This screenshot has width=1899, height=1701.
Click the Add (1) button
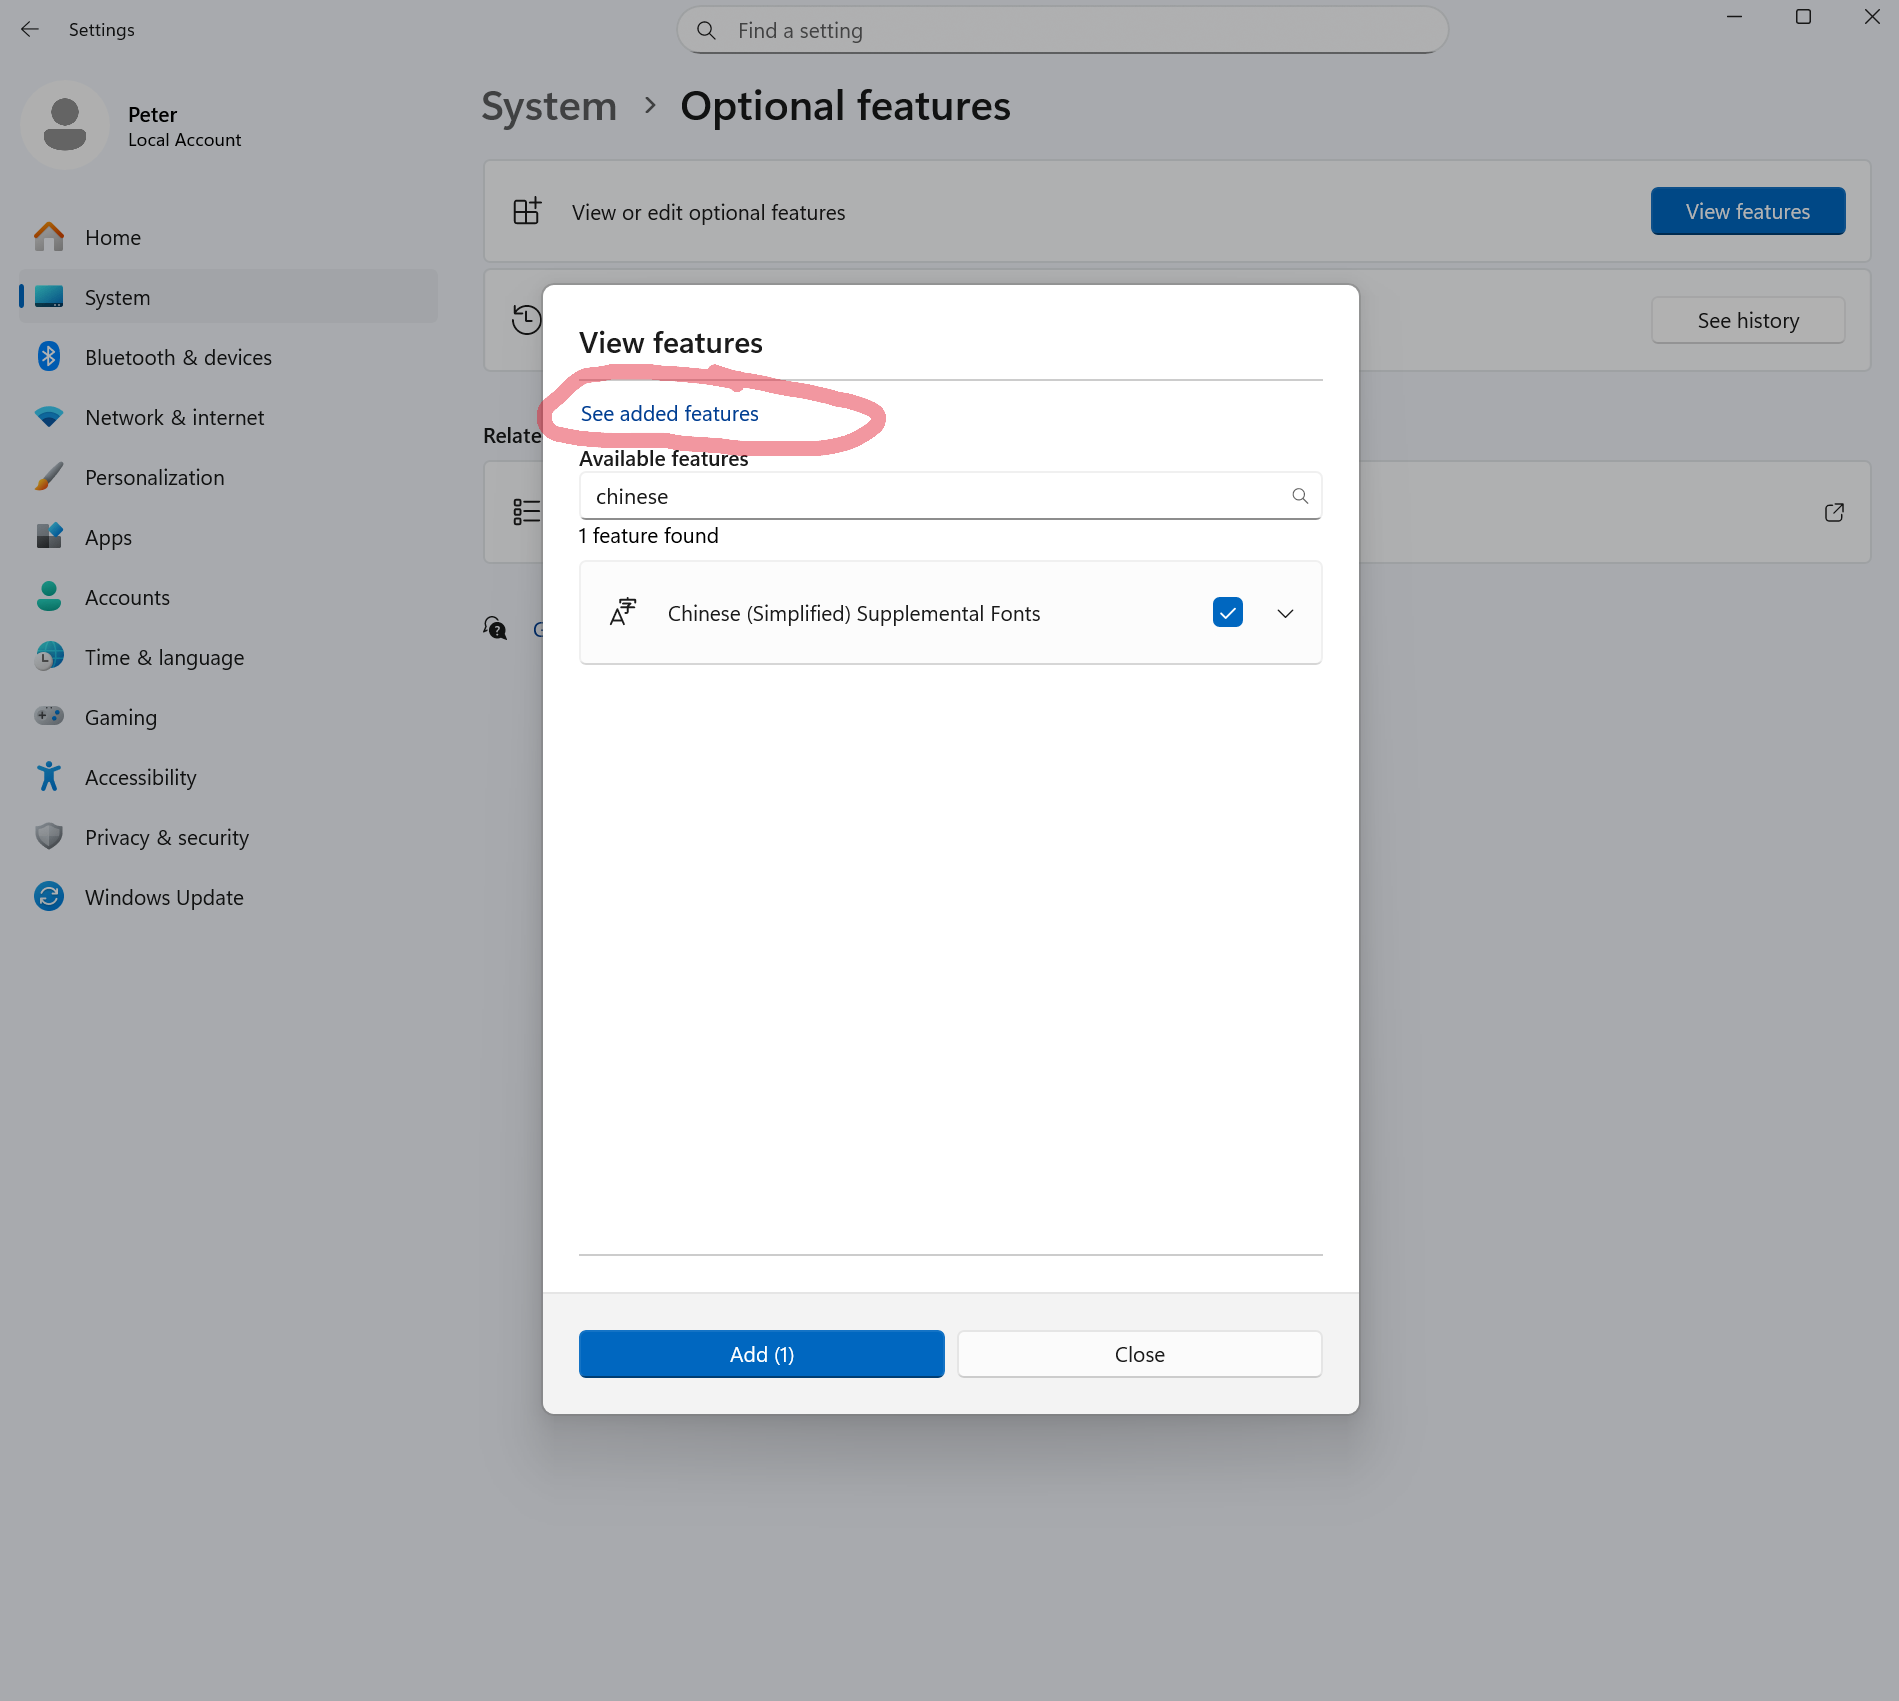point(761,1354)
